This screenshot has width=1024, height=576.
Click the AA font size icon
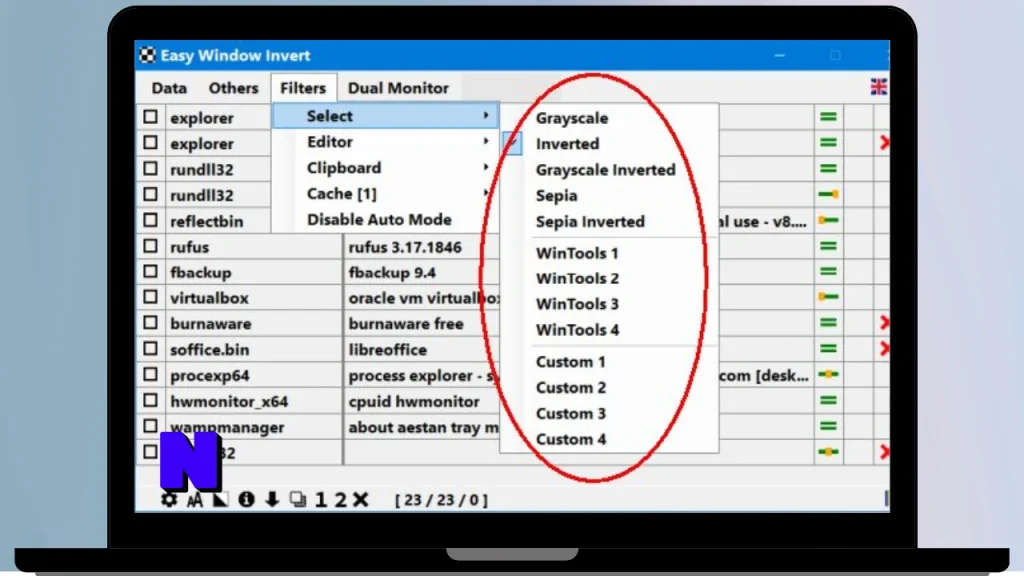195,500
